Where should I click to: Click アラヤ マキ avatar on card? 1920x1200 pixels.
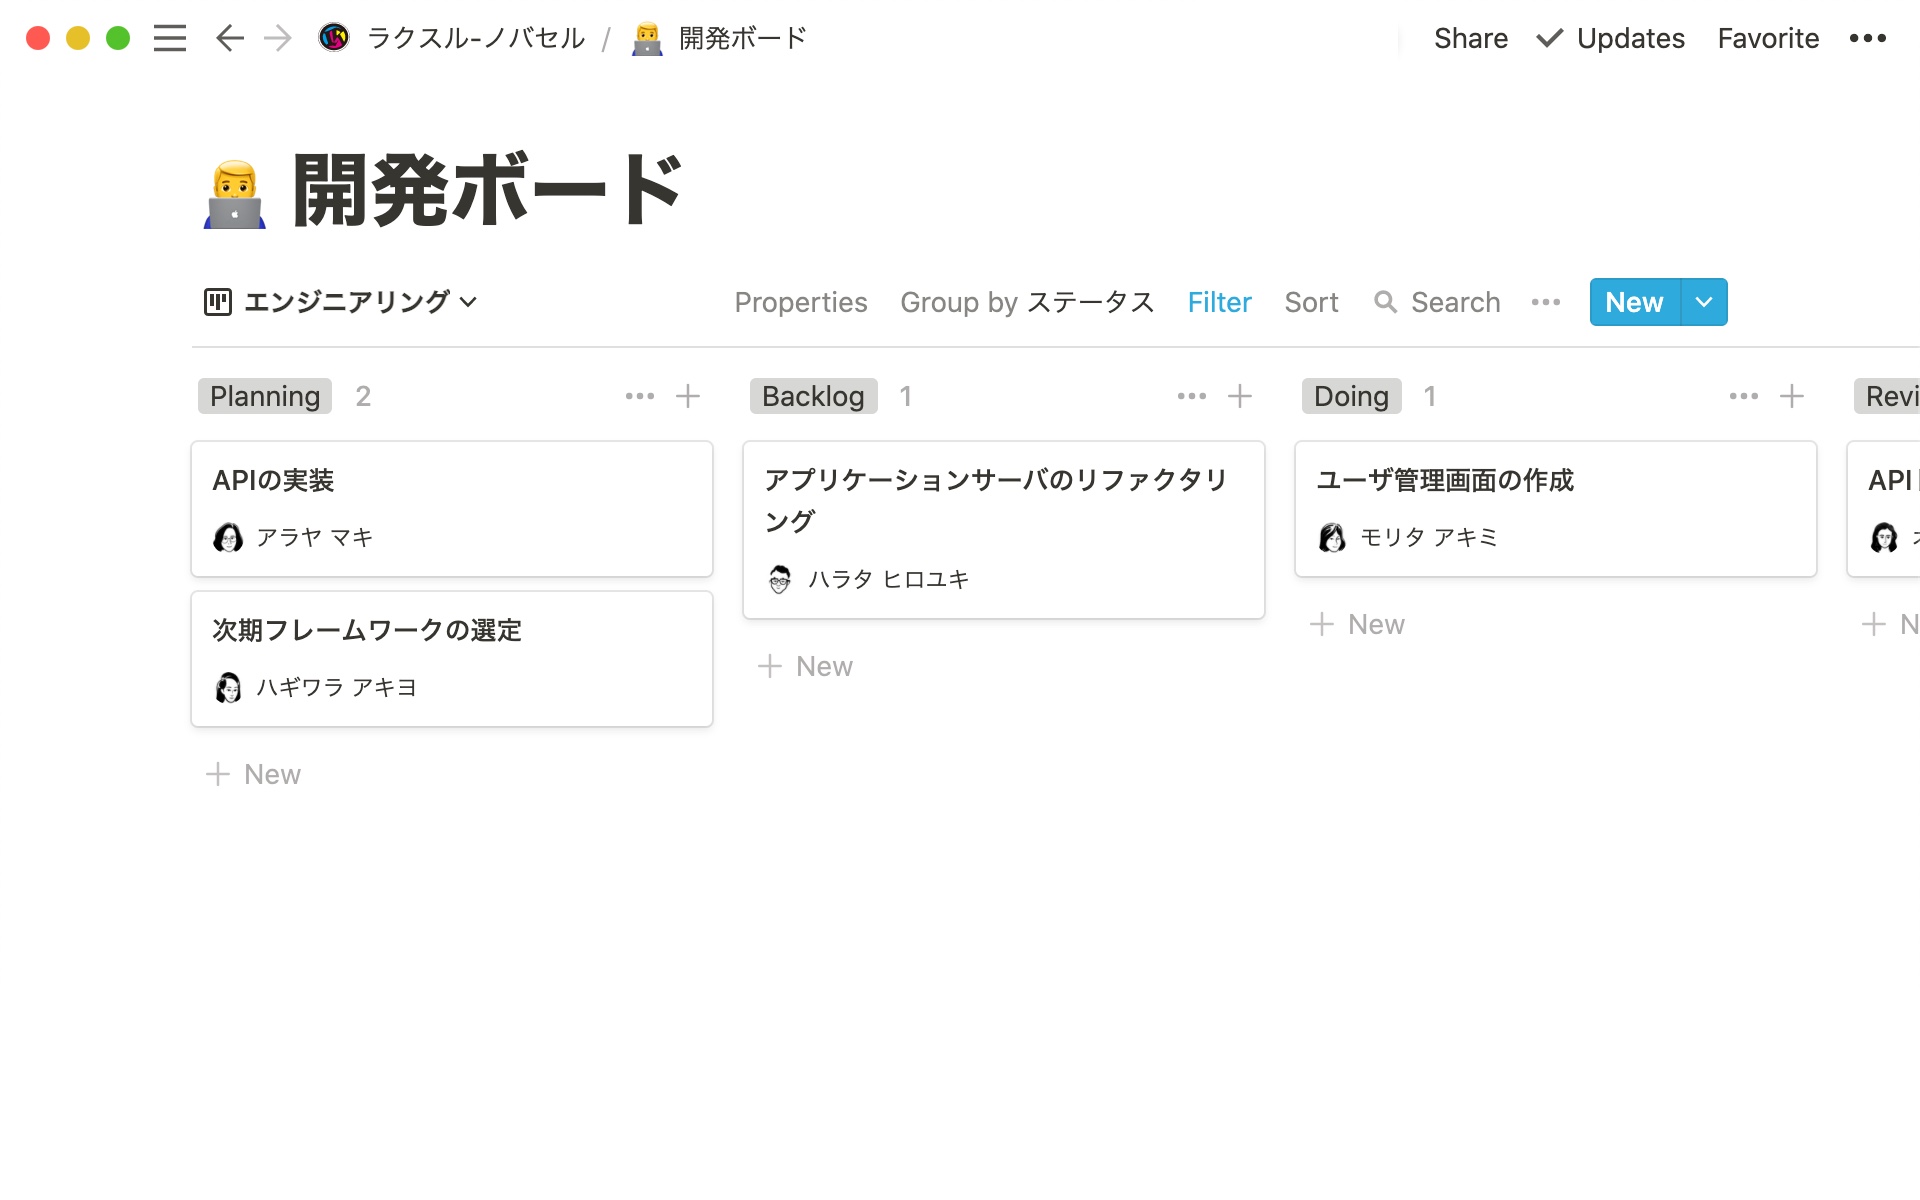[x=228, y=538]
